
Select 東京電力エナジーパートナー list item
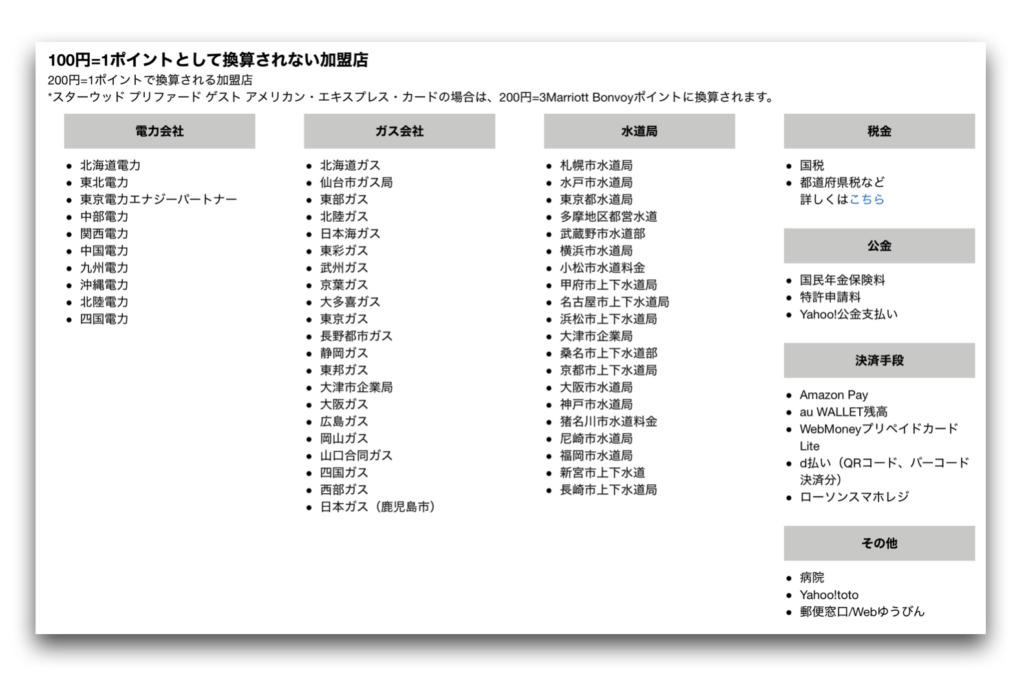click(159, 199)
